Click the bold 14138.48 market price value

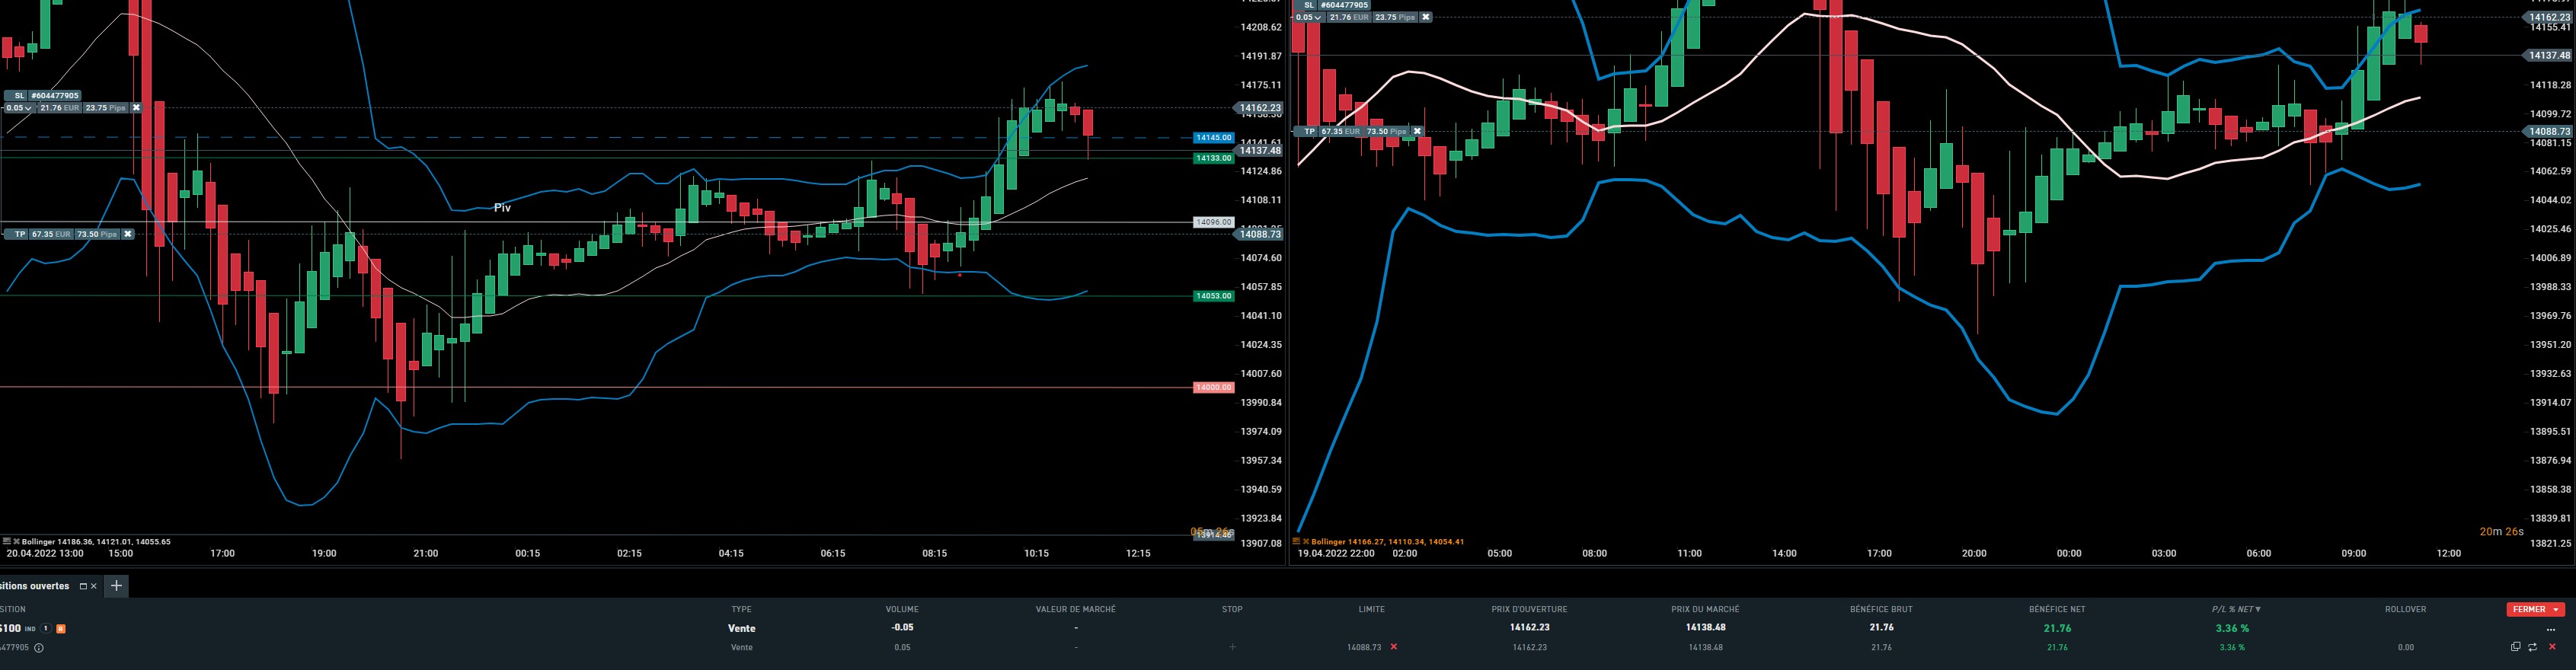tap(1705, 628)
